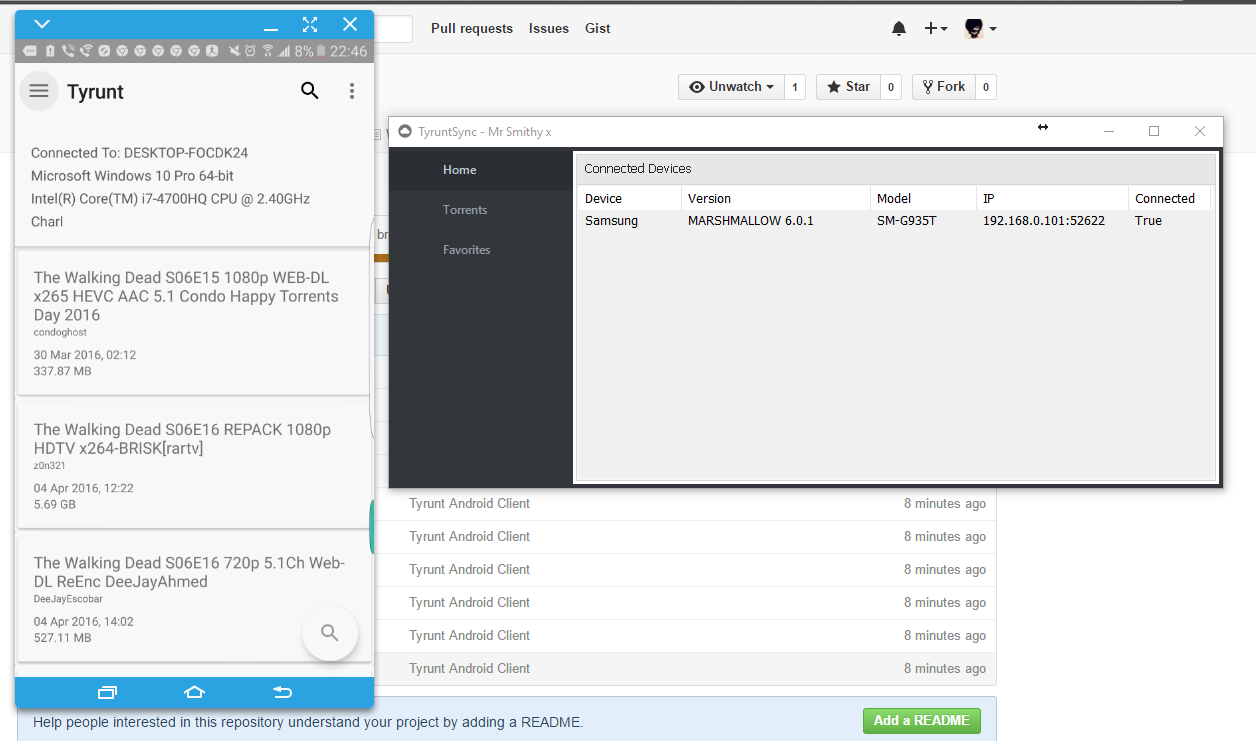Click phone status bar clock 22:46
This screenshot has height=741, width=1256.
pos(348,51)
